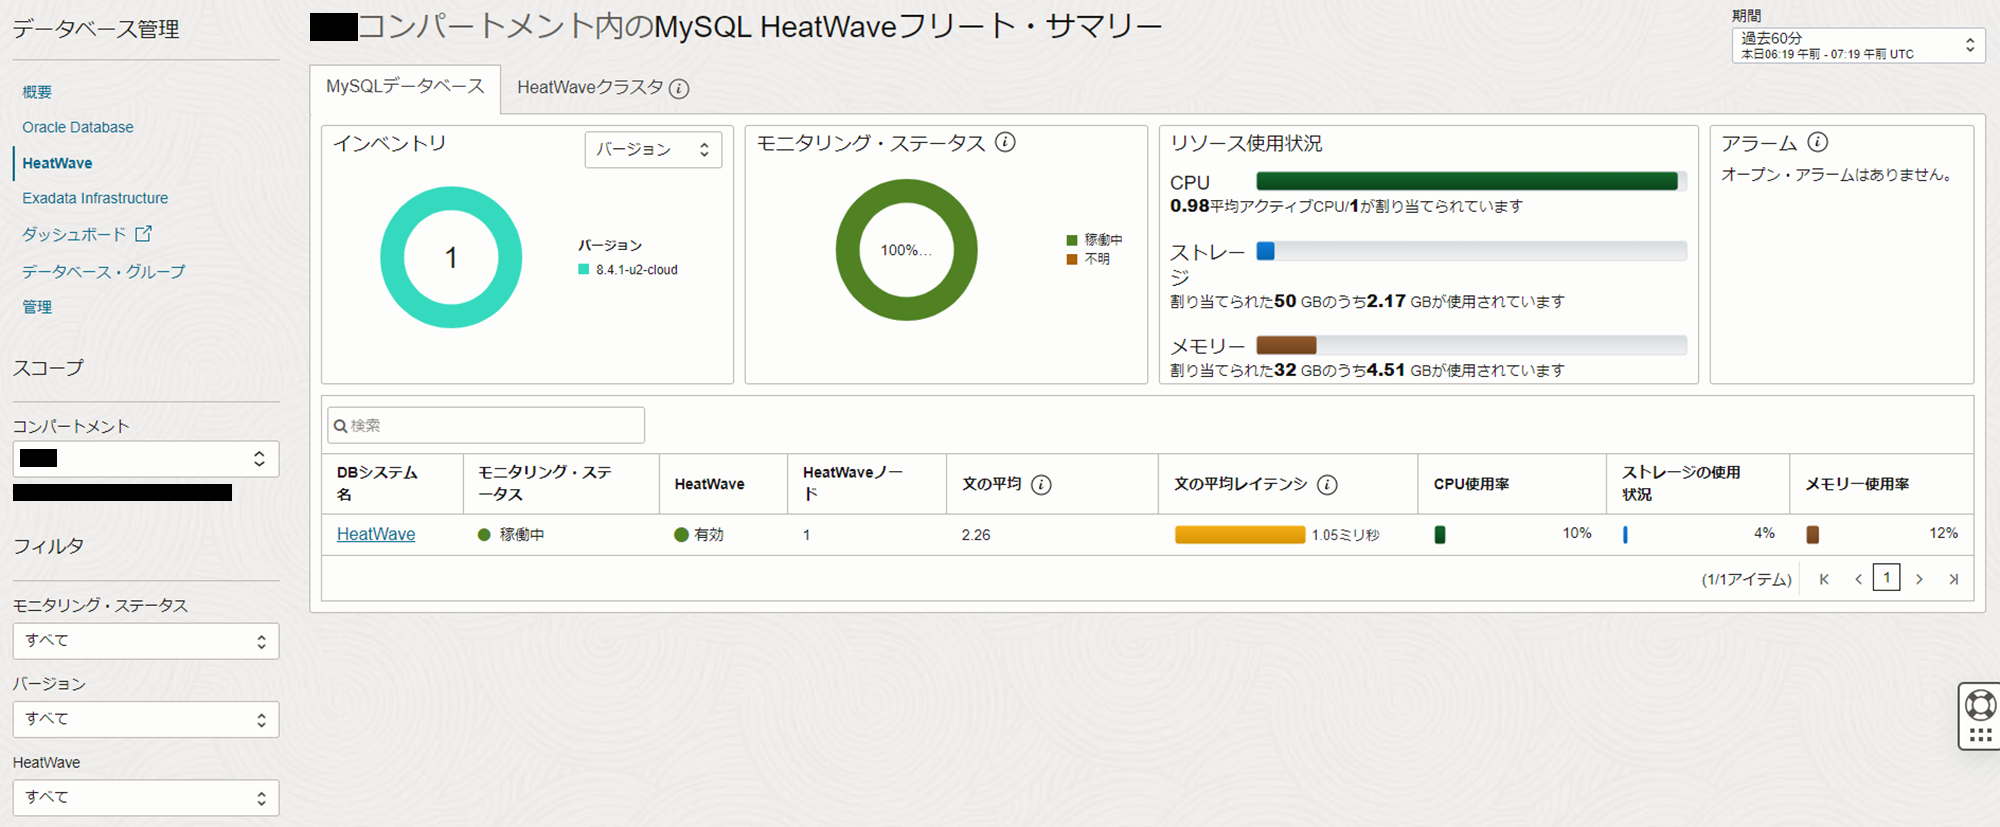Click the inventory donut chart
2000x827 pixels.
451,257
